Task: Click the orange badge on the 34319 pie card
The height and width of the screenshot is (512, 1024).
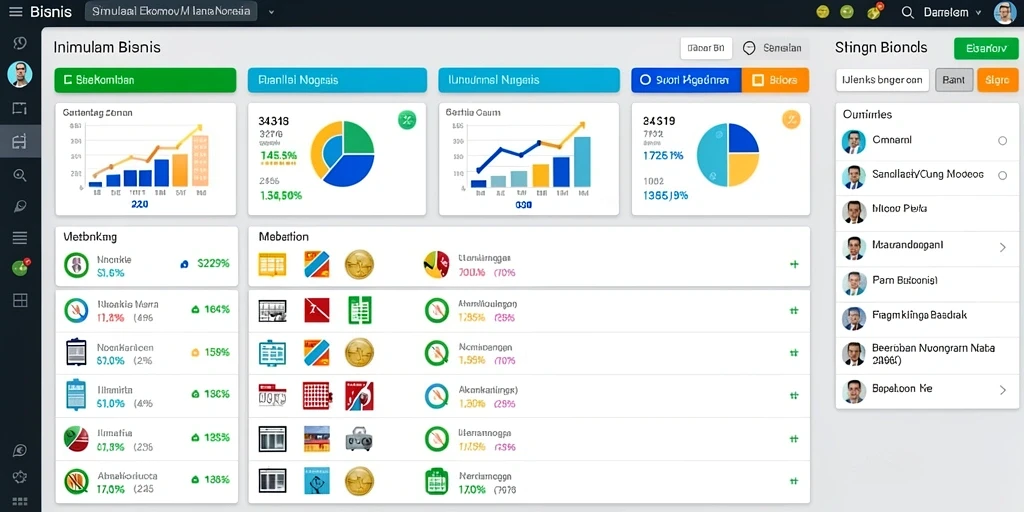Action: (x=791, y=120)
